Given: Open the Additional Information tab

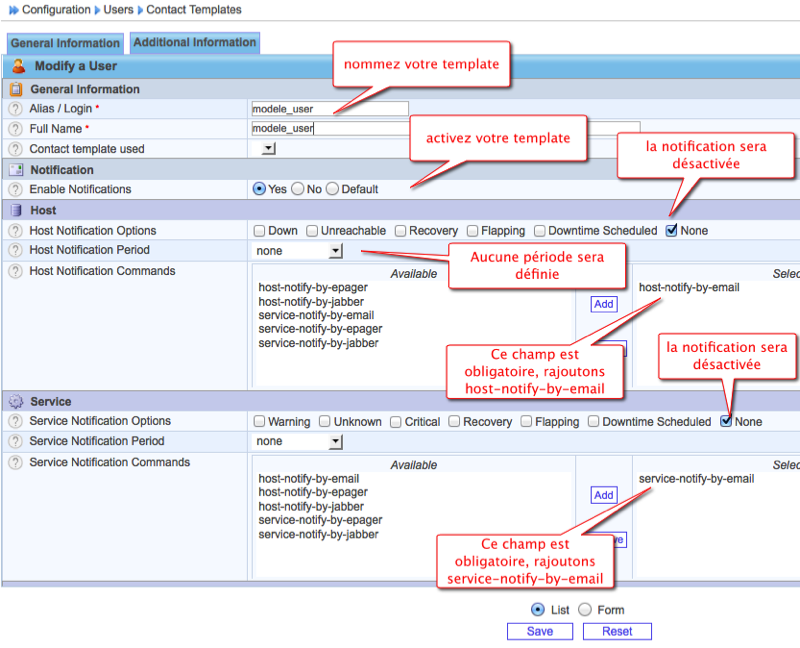Looking at the screenshot, I should 194,43.
